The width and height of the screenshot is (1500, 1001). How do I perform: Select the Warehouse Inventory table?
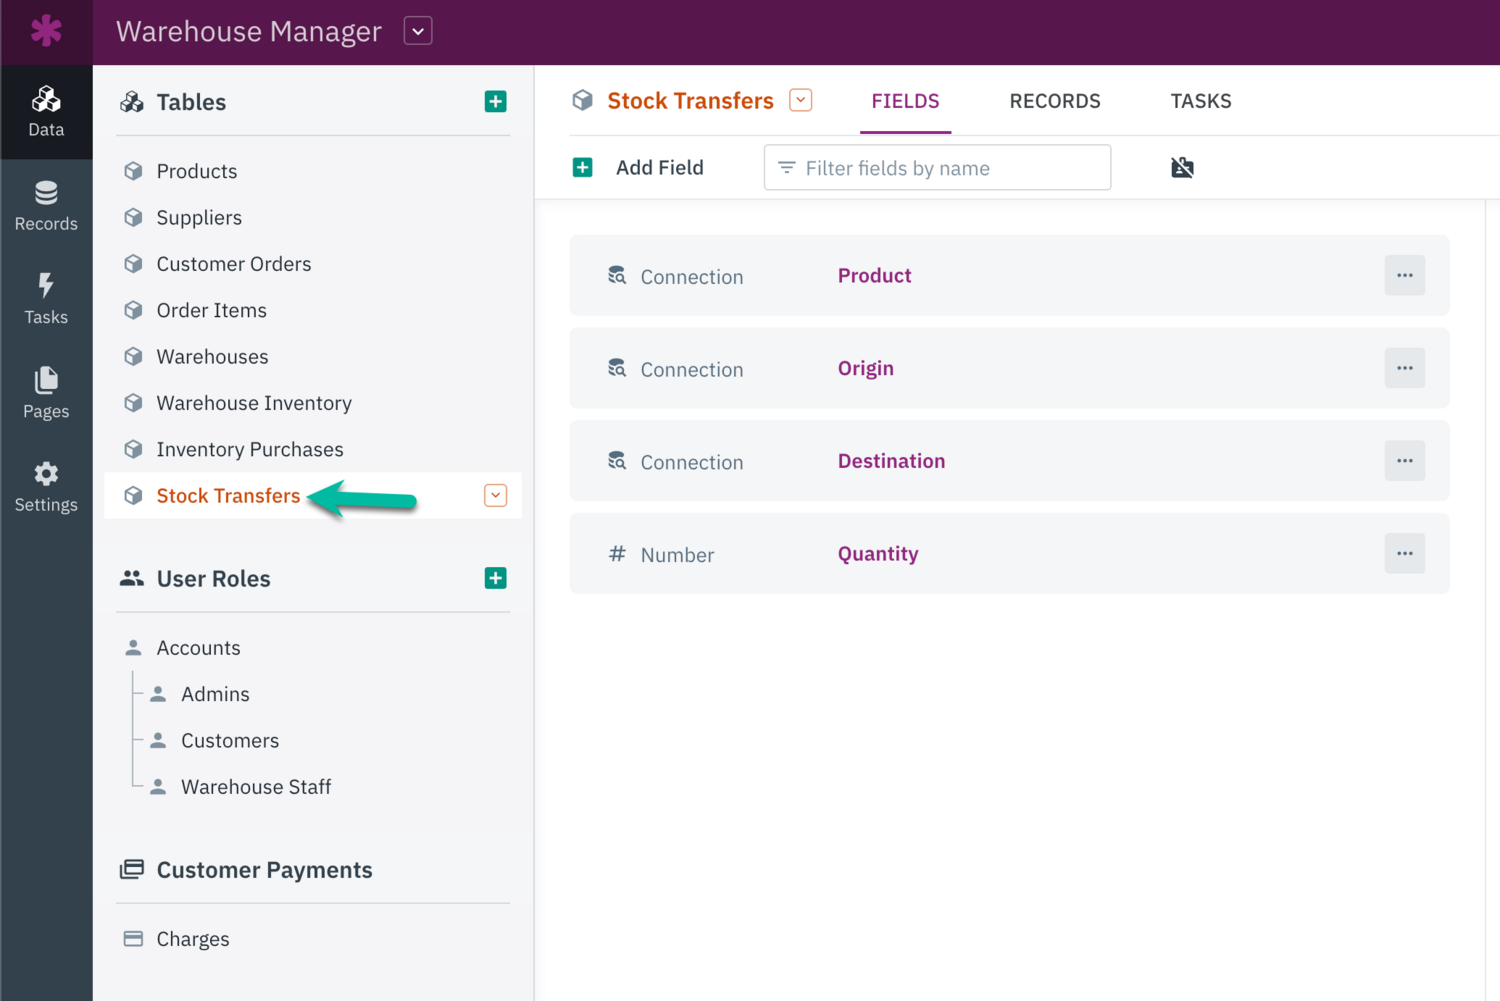[x=254, y=403]
